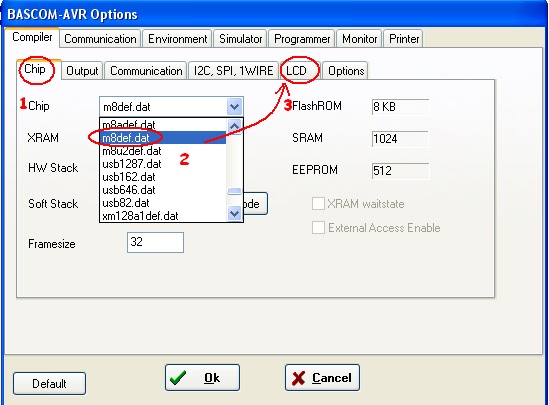Screen dimensions: 549x405
Task: Choose m8u2def.dat from the chip list
Action: [x=163, y=151]
